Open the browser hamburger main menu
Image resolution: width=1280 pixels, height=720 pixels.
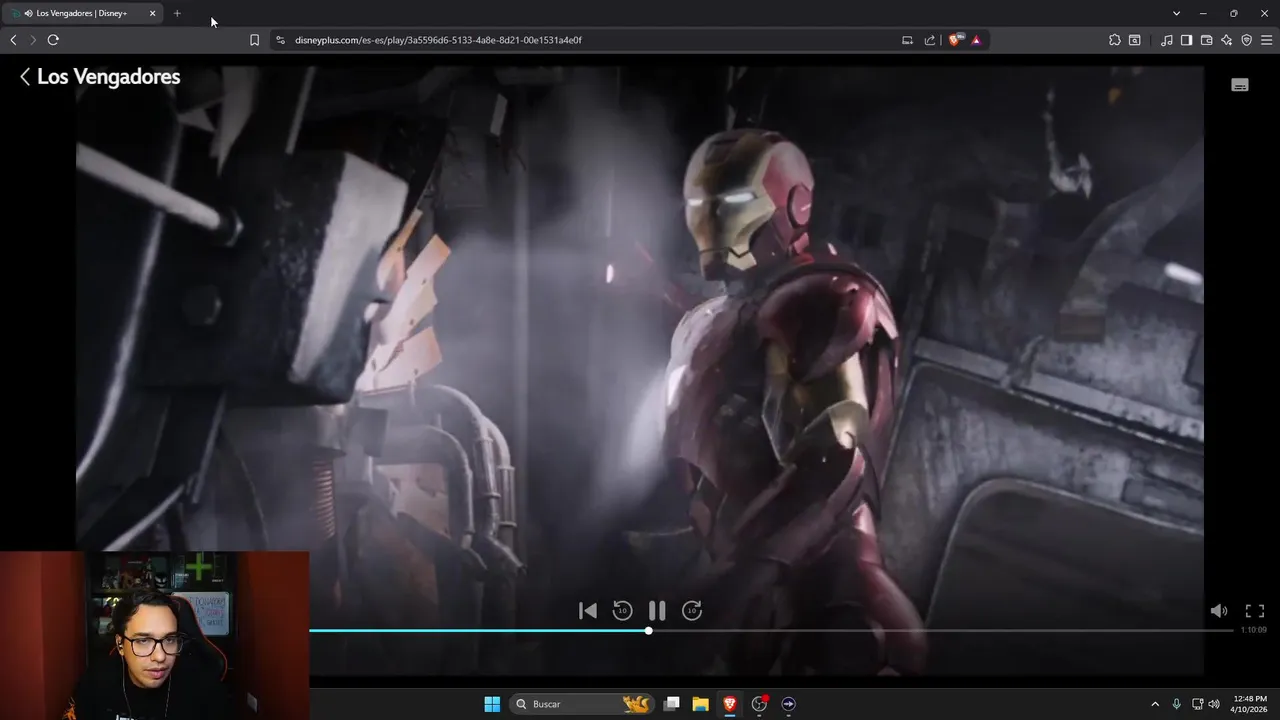coord(1266,40)
